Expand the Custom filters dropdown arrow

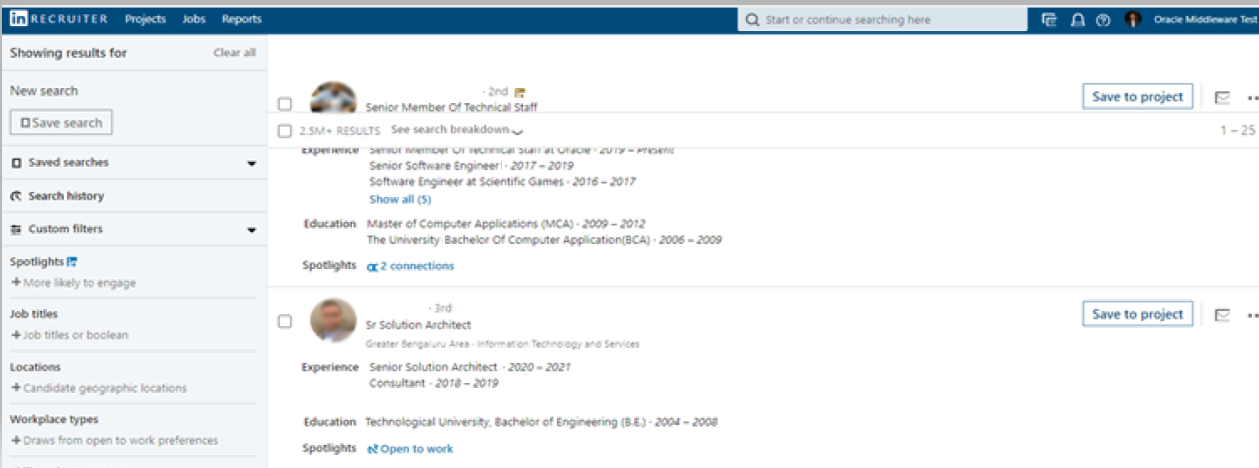pos(251,230)
